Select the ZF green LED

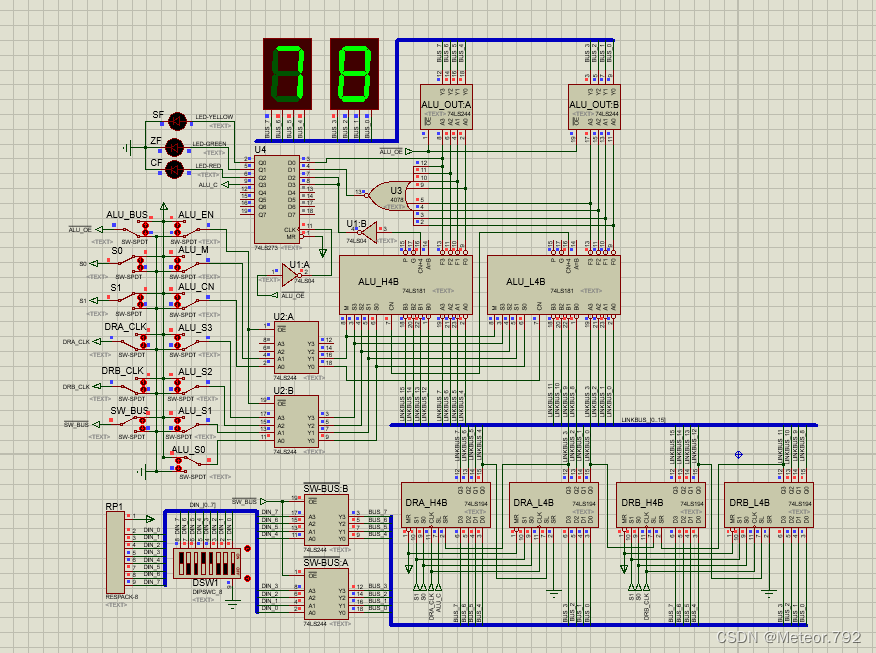(174, 147)
